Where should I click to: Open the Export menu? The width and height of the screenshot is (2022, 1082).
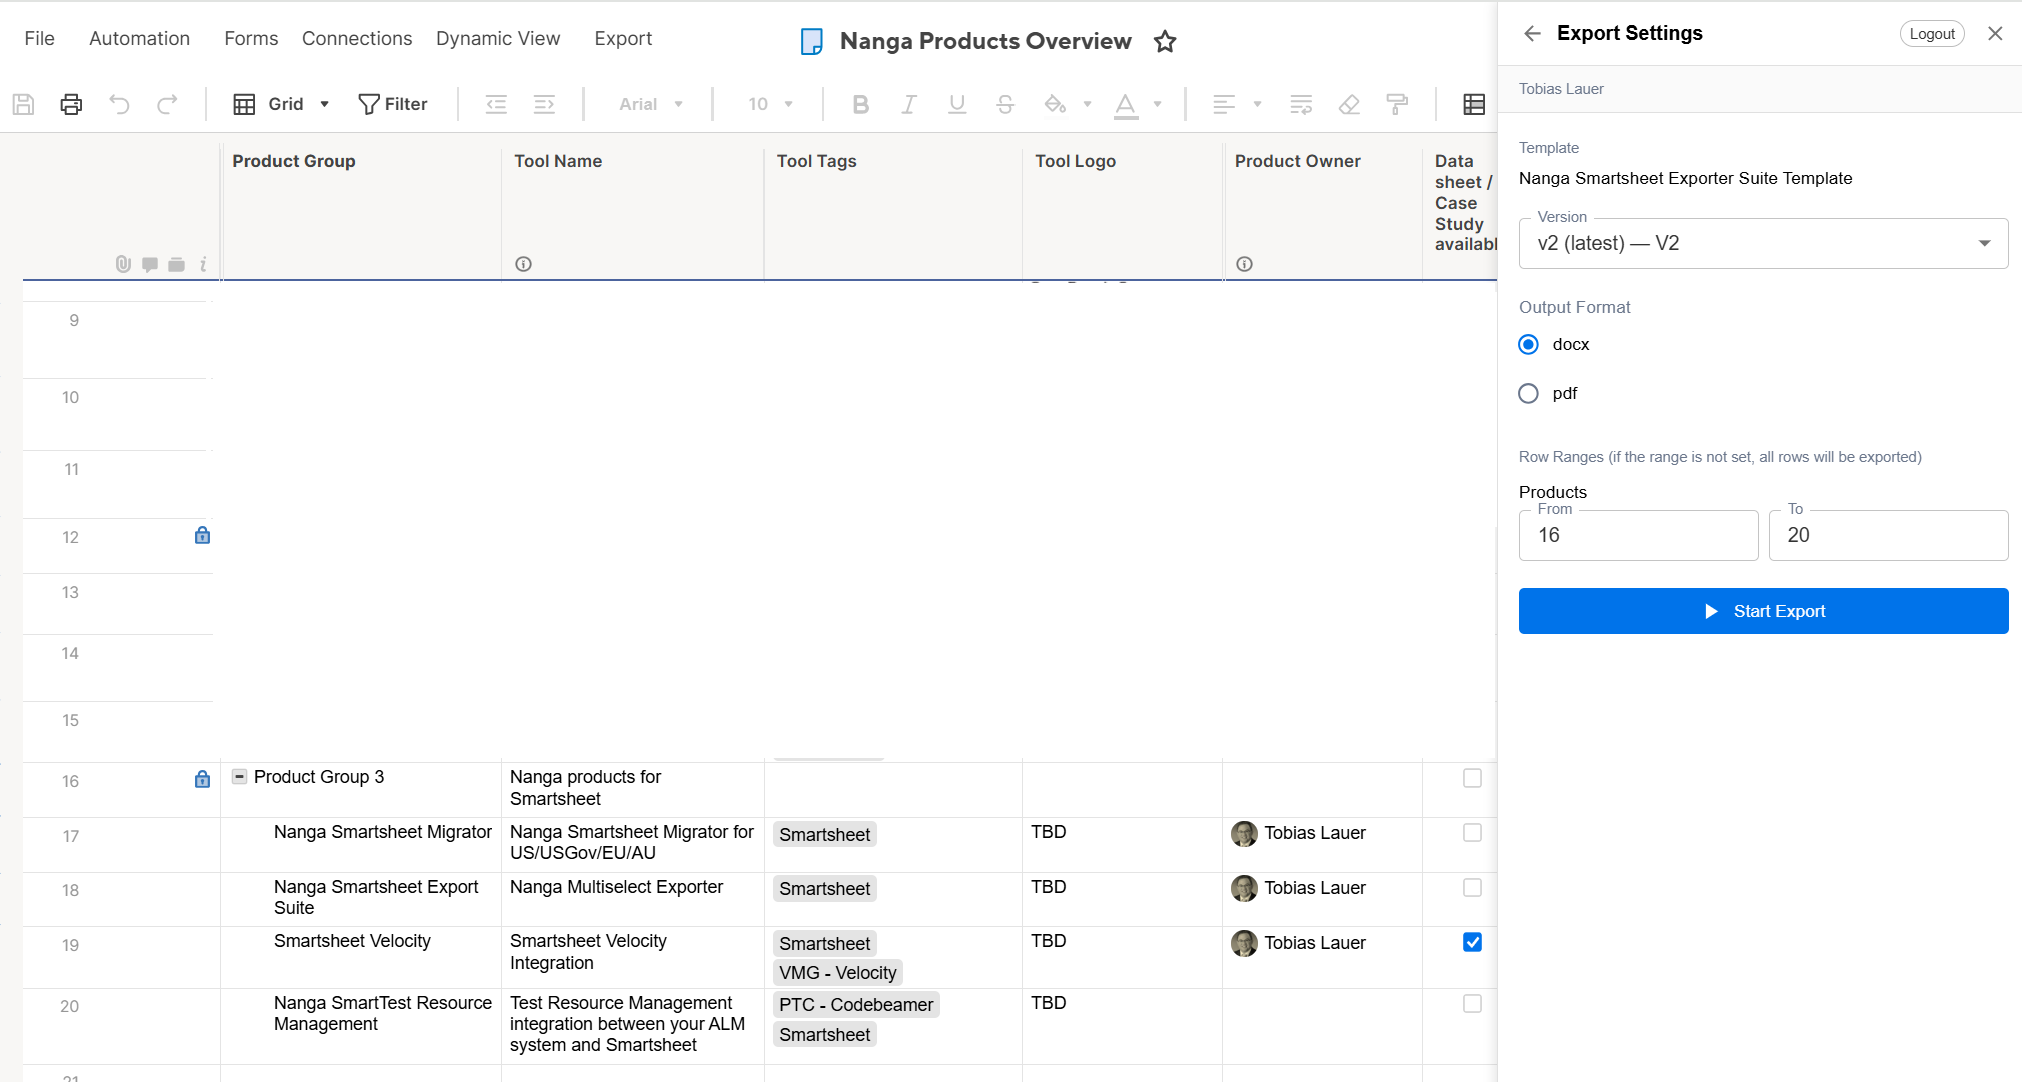(x=623, y=38)
